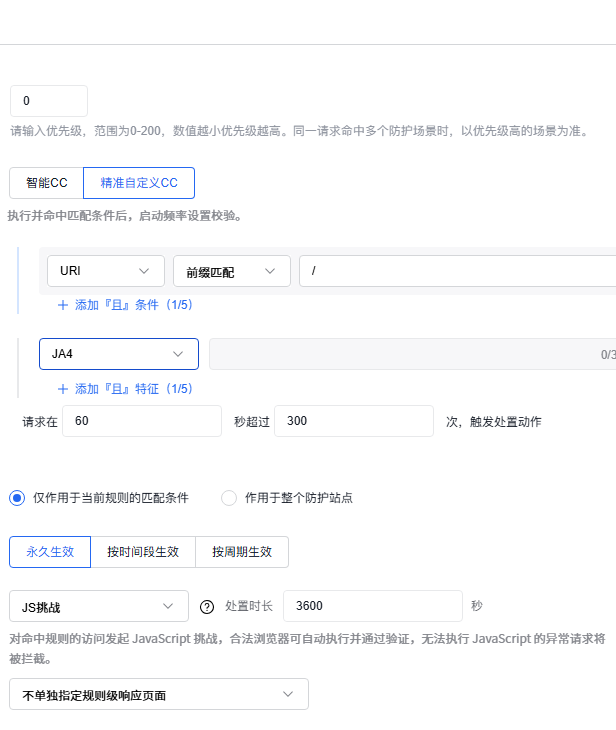
Task: Click the 3600 处置时长 input field
Action: point(372,606)
